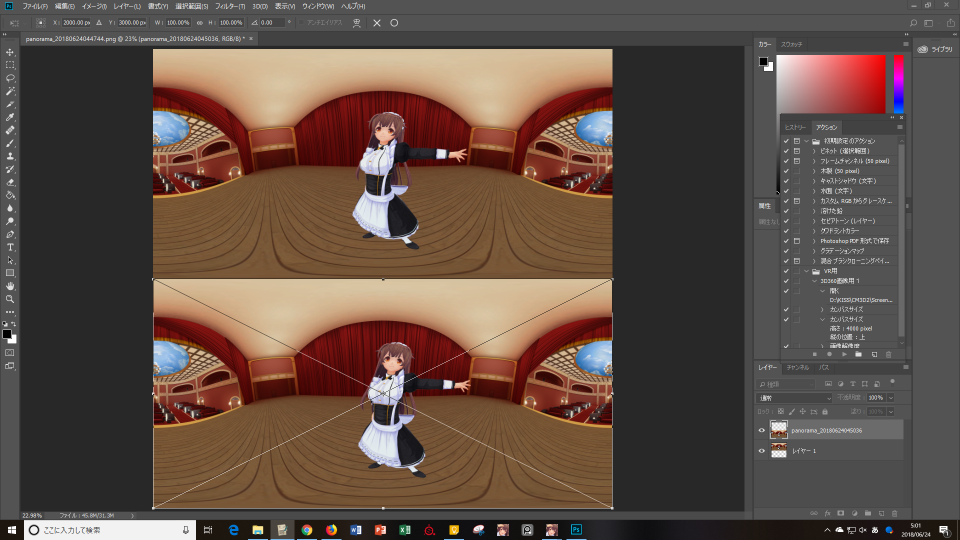Open the layer kind filter dropdown
Viewport: 960px width, 540px height.
[786, 384]
